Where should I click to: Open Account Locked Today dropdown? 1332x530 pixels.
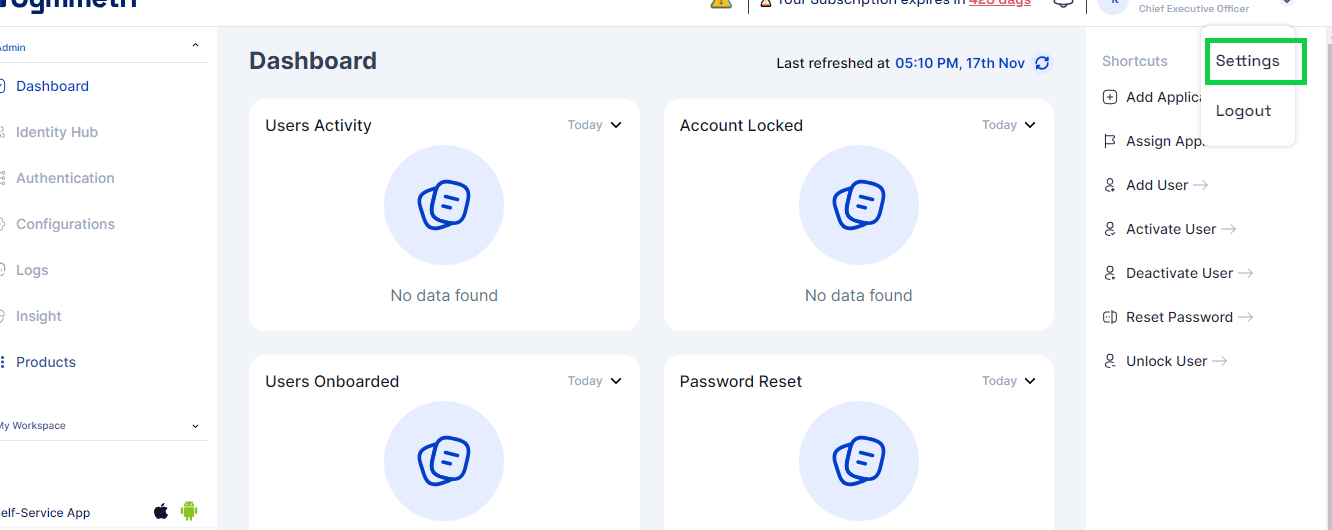pyautogui.click(x=1009, y=125)
